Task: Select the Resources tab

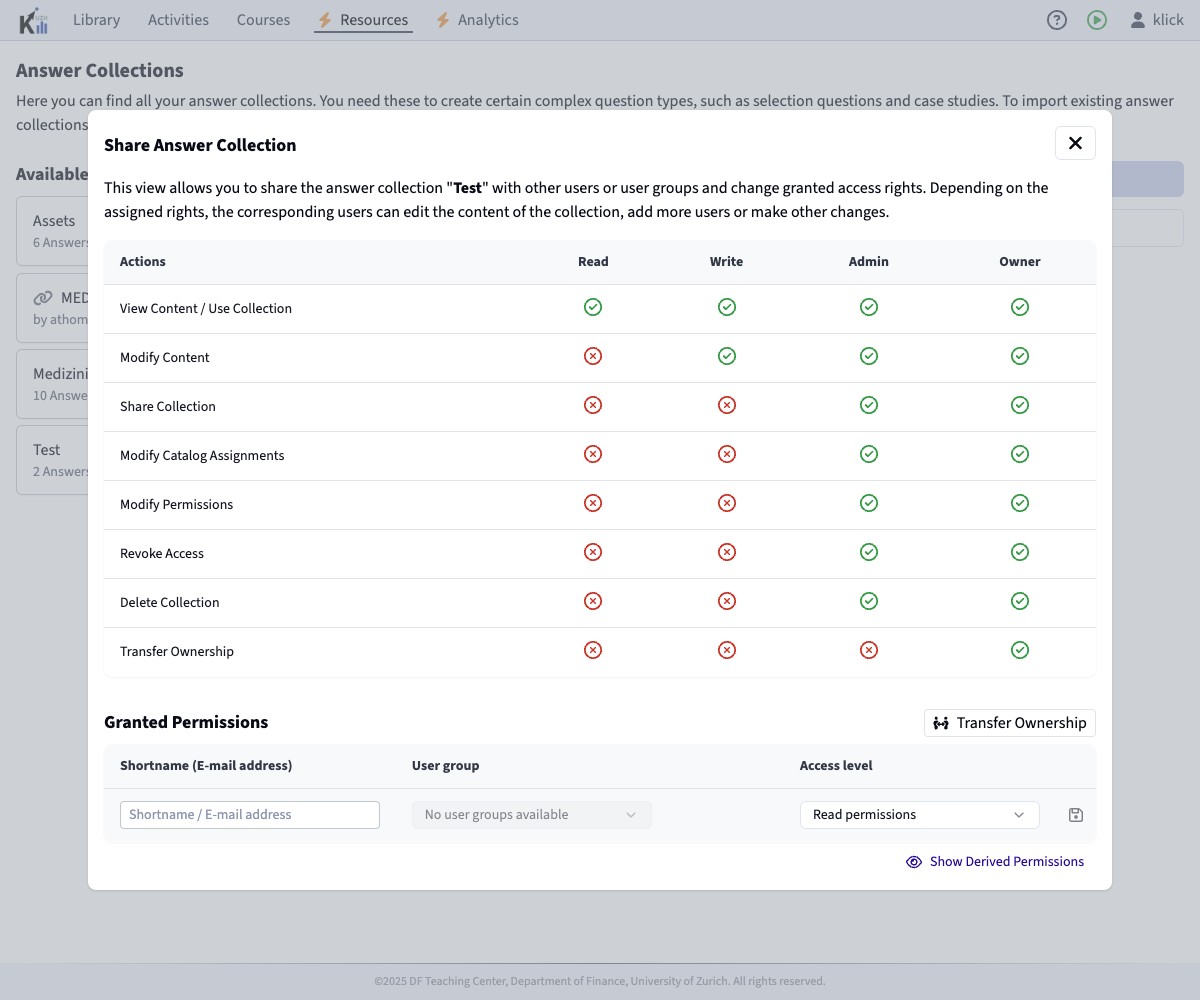Action: coord(363,20)
